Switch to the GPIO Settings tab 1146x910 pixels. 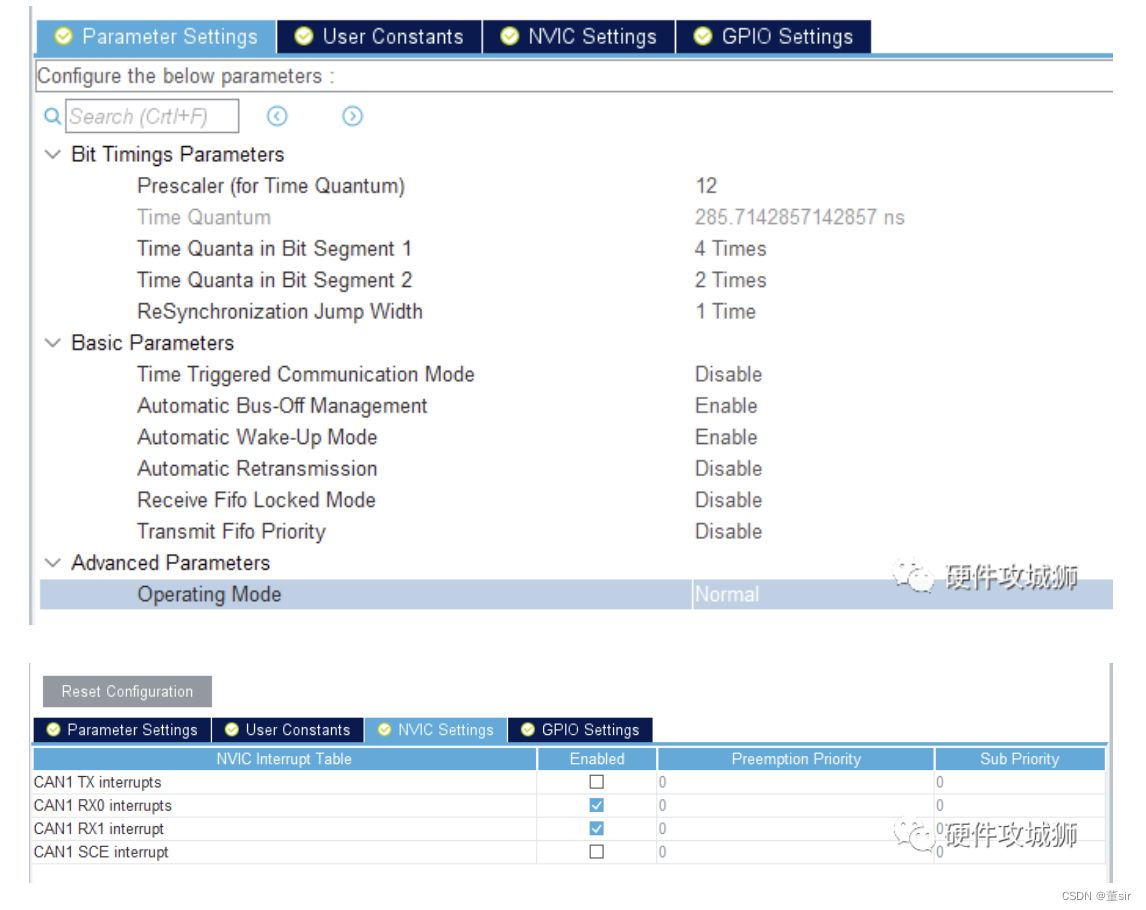786,36
